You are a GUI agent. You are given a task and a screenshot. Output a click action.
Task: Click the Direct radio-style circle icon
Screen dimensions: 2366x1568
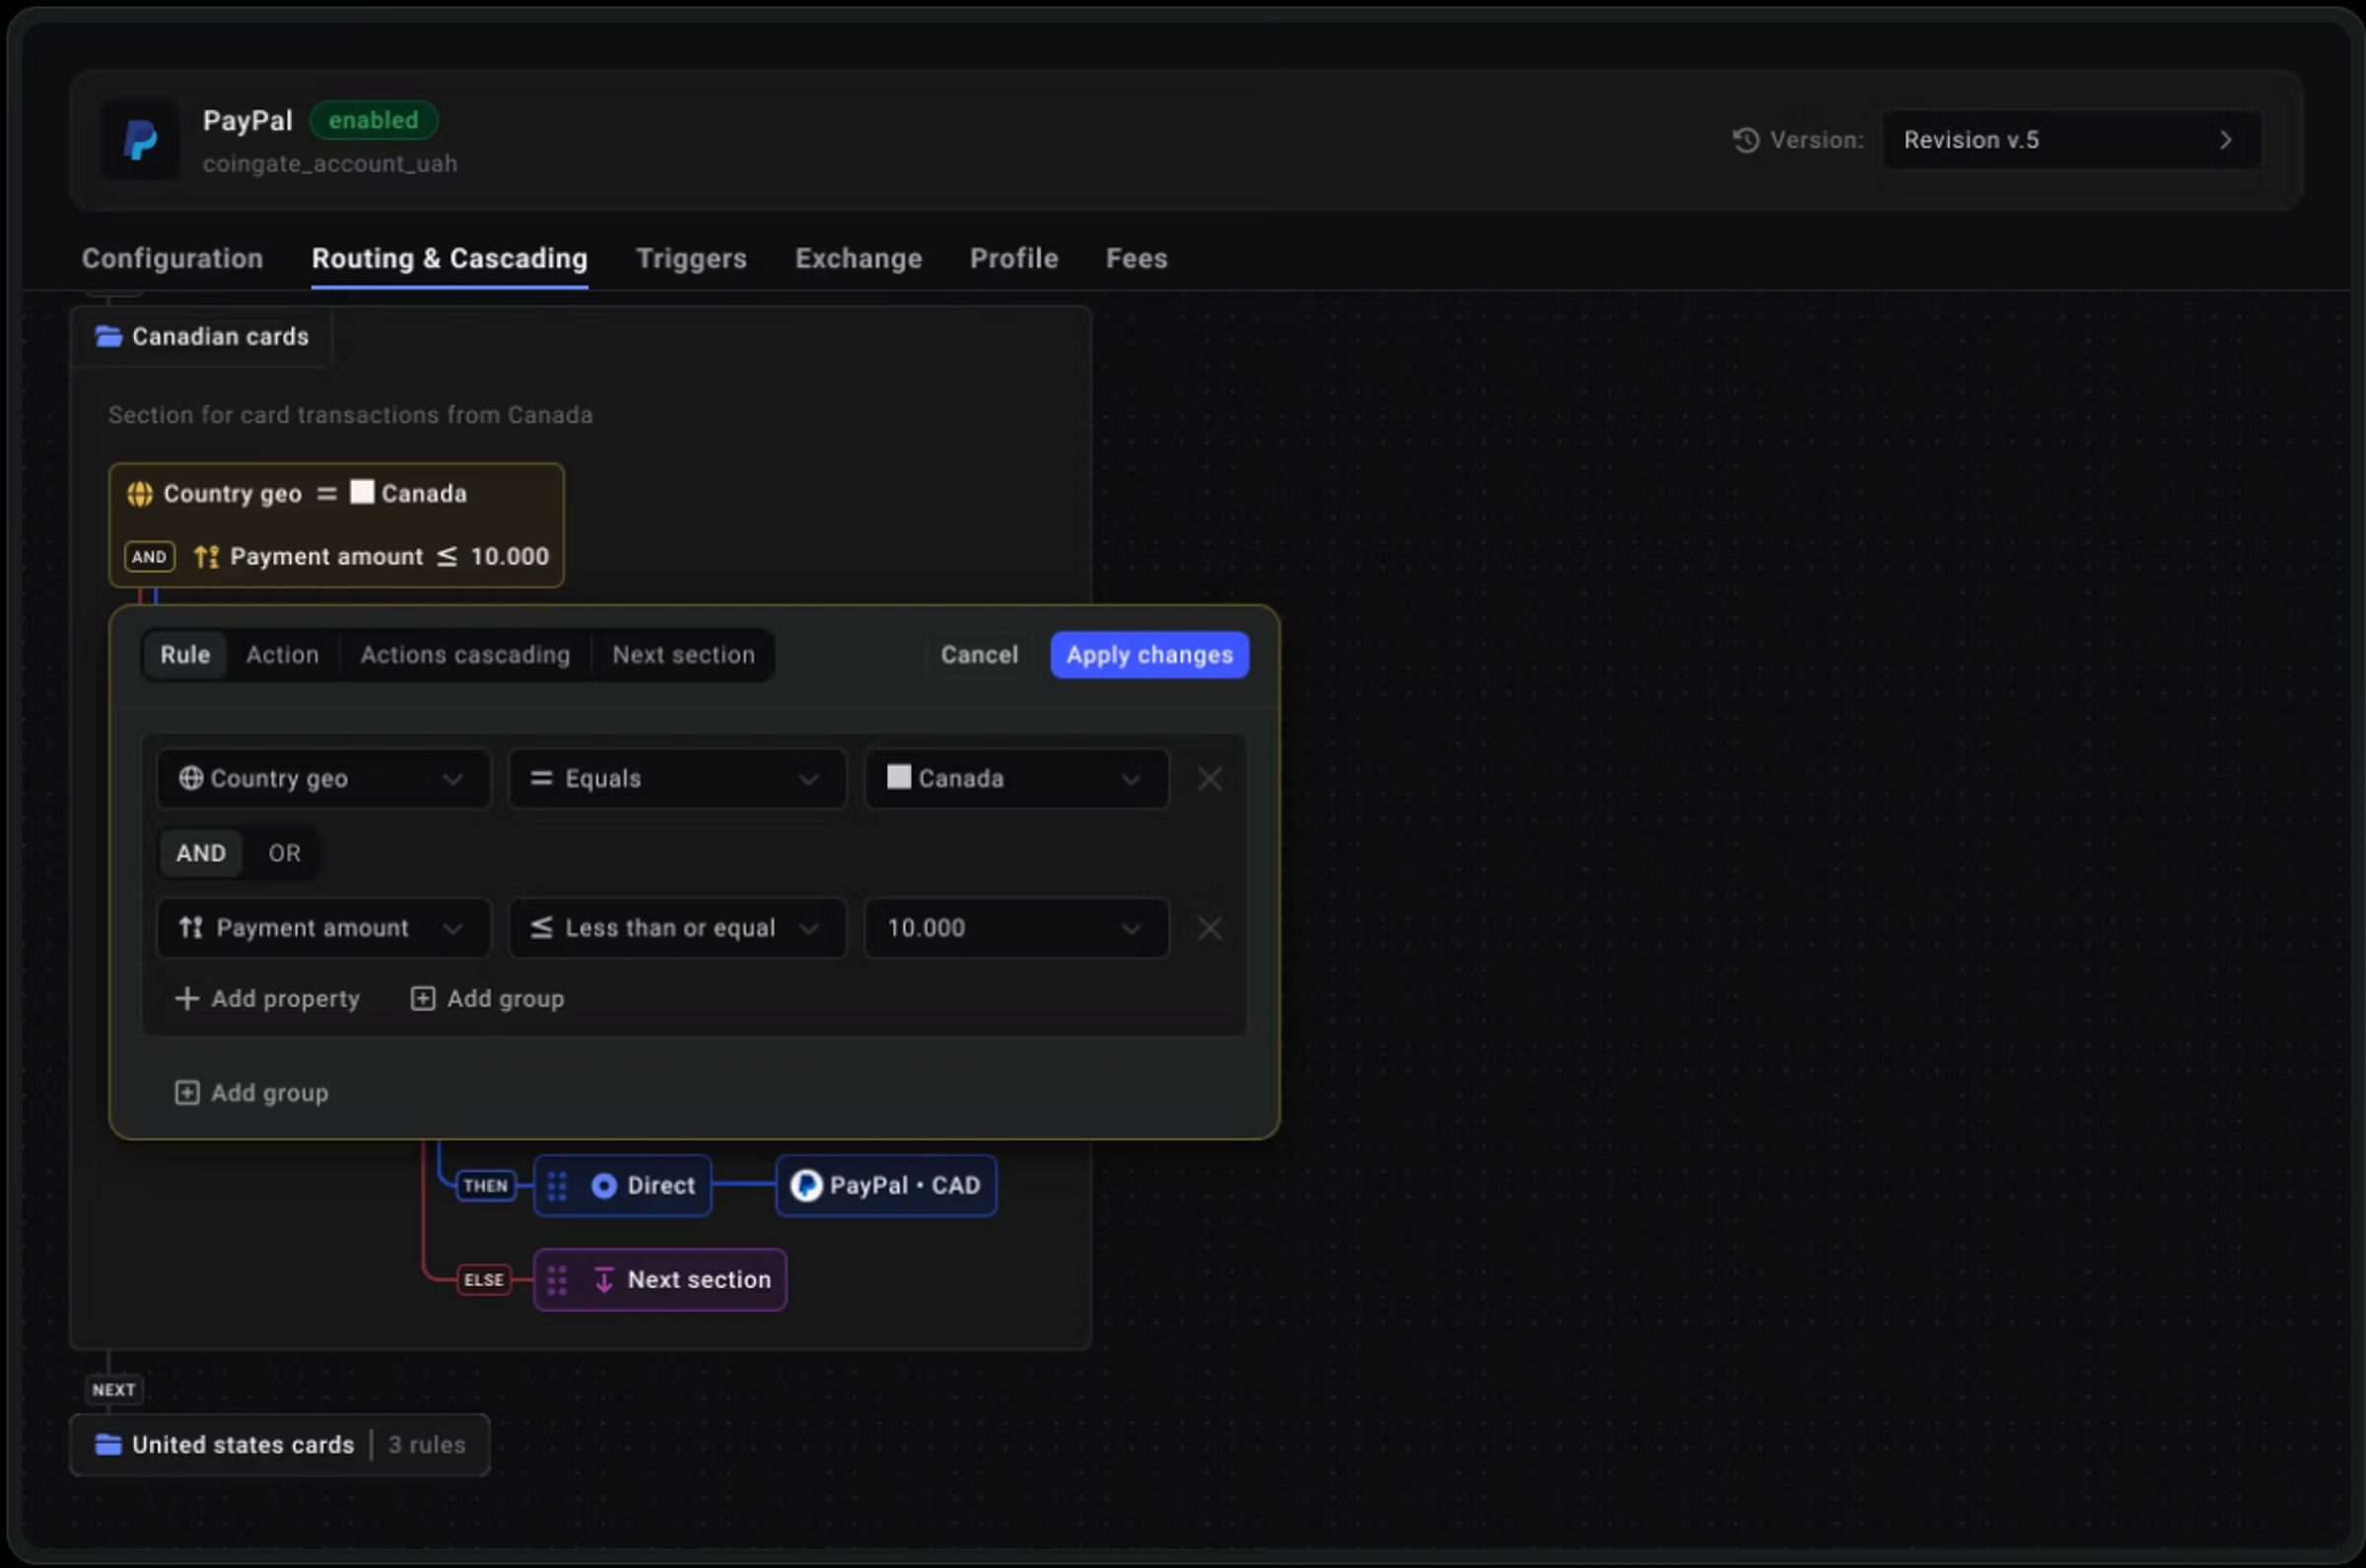tap(604, 1186)
